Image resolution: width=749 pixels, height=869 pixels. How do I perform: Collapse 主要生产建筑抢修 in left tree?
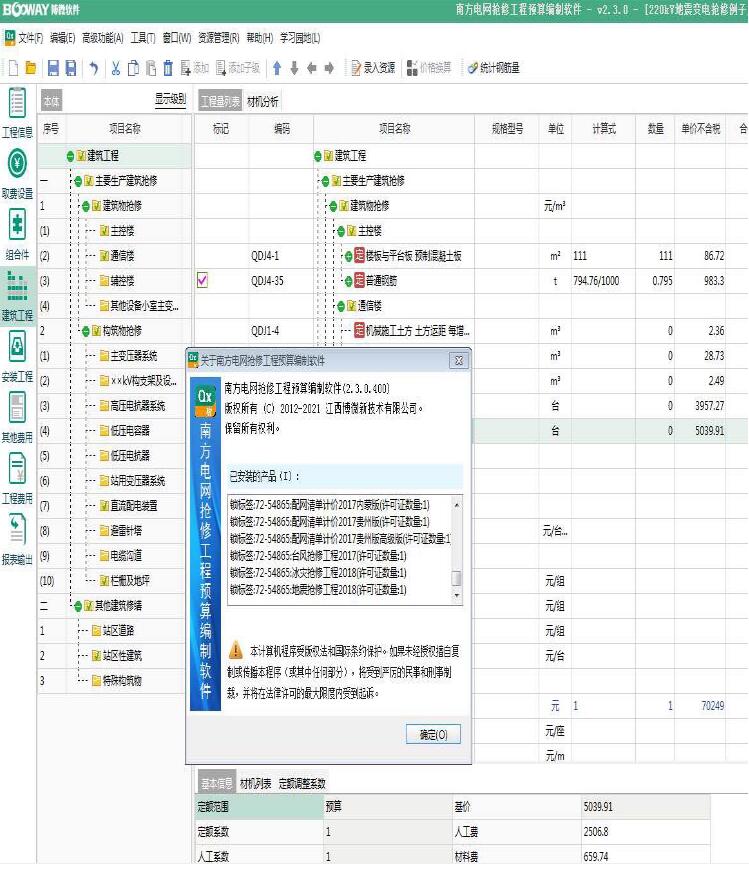(78, 181)
